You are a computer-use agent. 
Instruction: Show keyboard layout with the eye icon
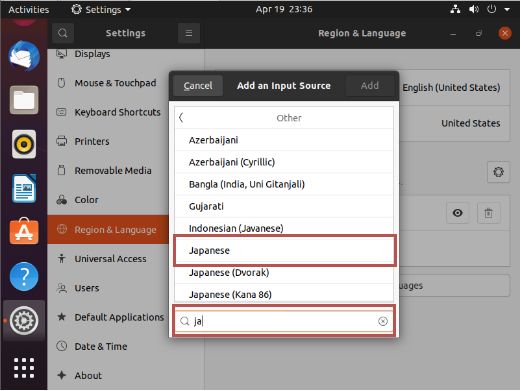(x=457, y=213)
